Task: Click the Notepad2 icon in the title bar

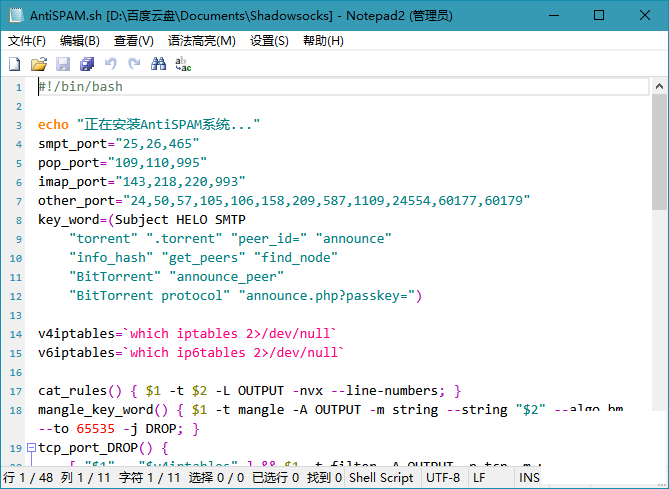Action: [17, 15]
